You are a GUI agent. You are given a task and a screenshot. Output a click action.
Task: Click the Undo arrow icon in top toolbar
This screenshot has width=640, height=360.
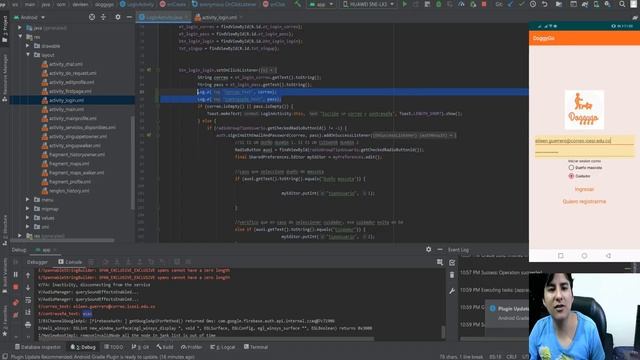click(544, 4)
